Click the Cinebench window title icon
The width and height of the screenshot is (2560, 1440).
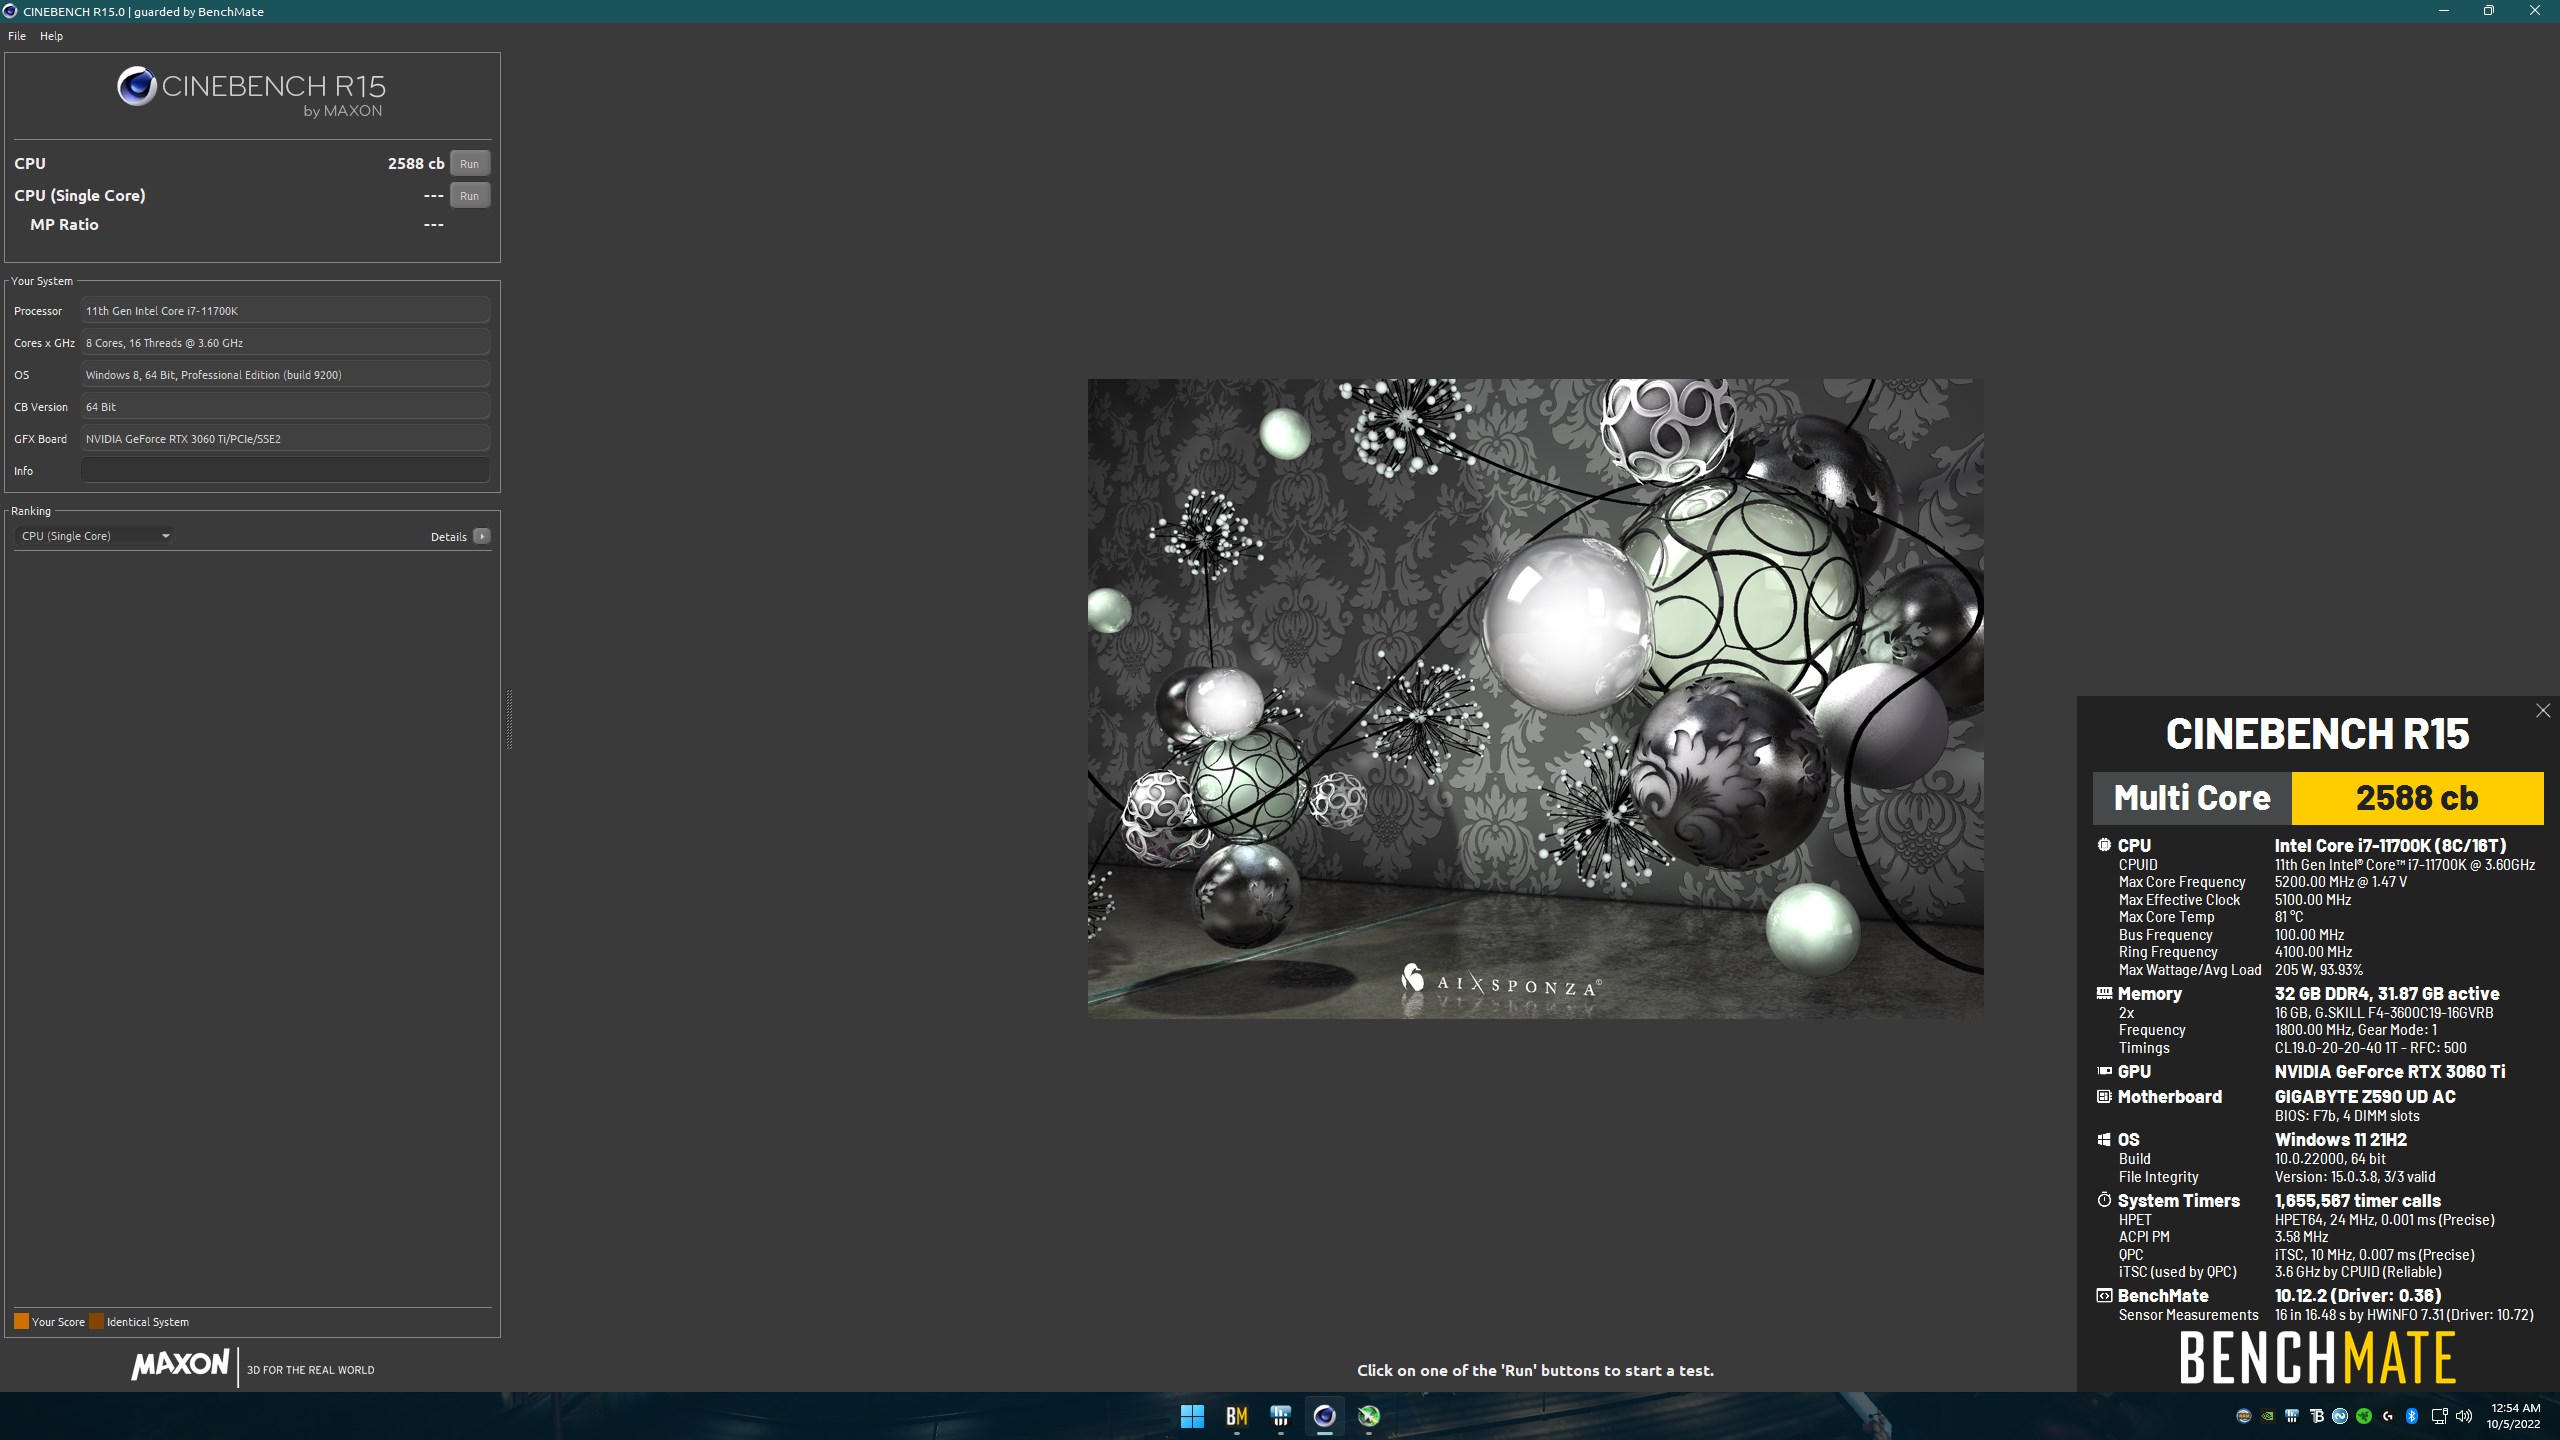tap(11, 11)
